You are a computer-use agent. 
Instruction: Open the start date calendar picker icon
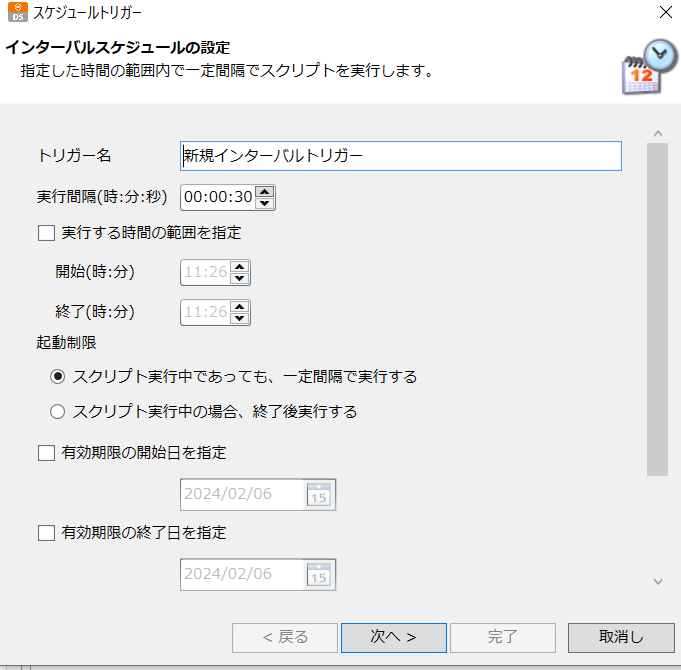pyautogui.click(x=319, y=495)
